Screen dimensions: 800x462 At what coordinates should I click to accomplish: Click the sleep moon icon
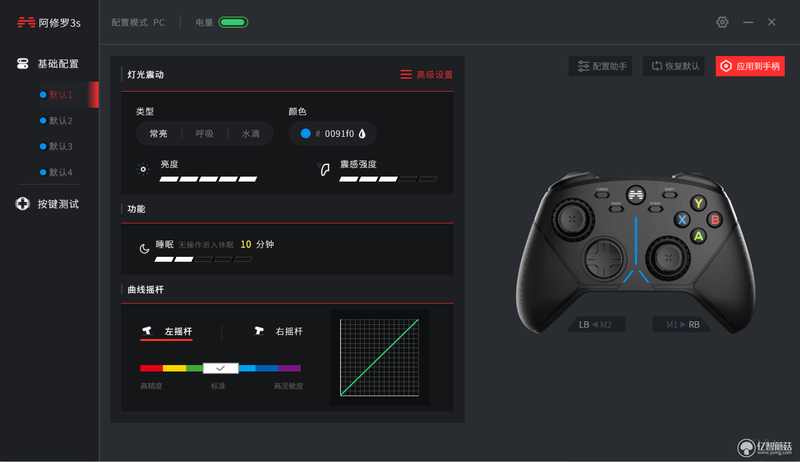click(144, 249)
